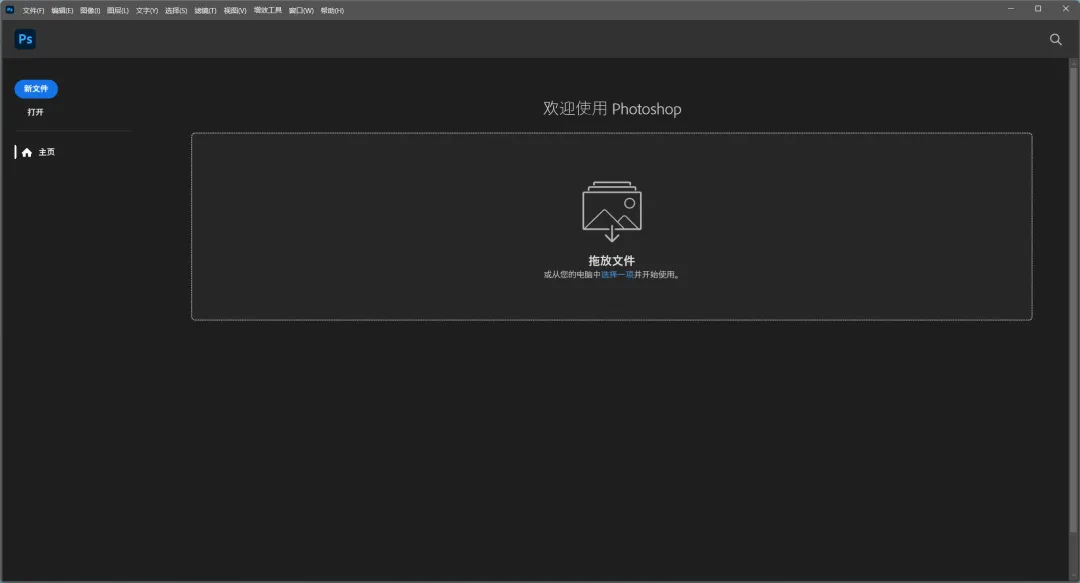Open the 窗口(W) menu

[x=301, y=10]
